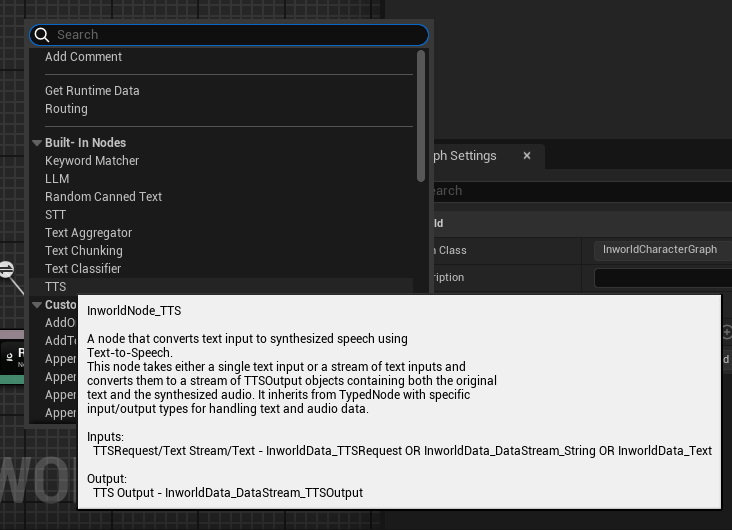Click the Description text field

click(x=663, y=277)
